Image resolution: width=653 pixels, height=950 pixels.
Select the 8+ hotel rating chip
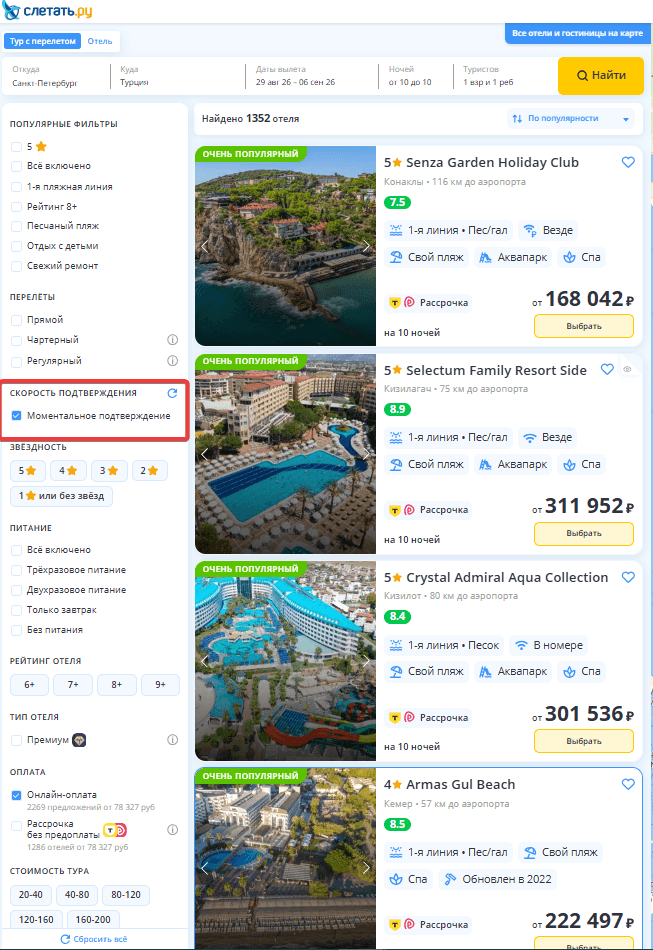pyautogui.click(x=116, y=685)
